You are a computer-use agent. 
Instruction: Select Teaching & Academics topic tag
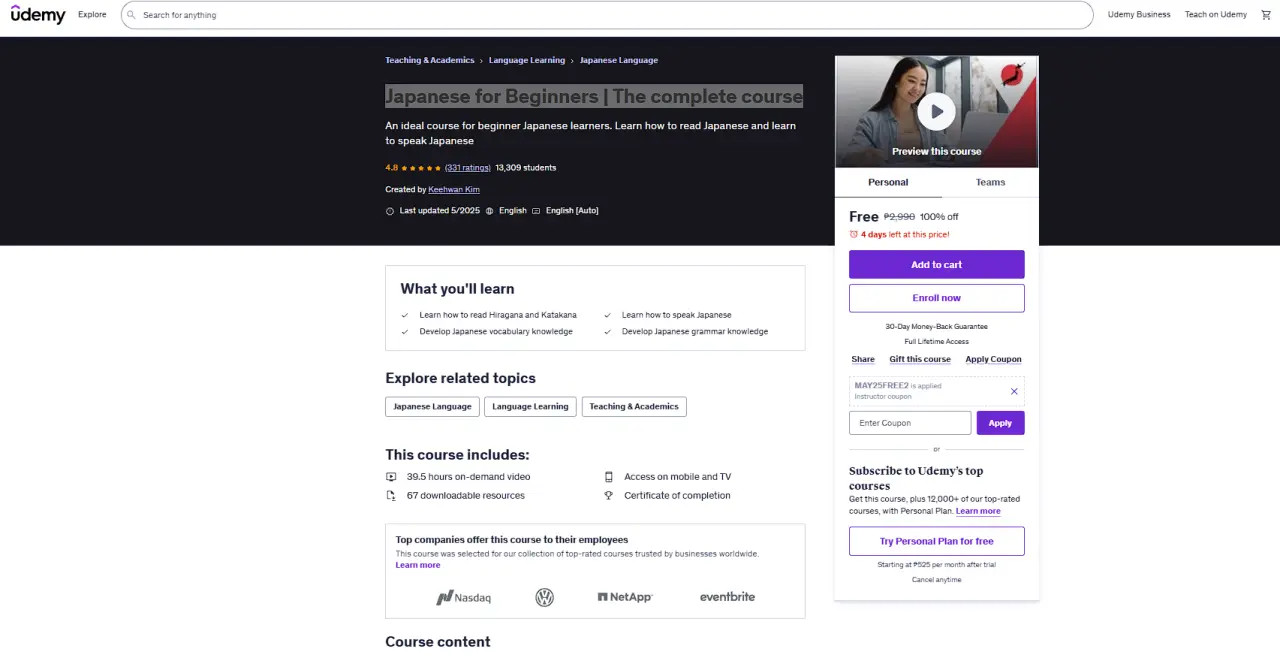[634, 407]
